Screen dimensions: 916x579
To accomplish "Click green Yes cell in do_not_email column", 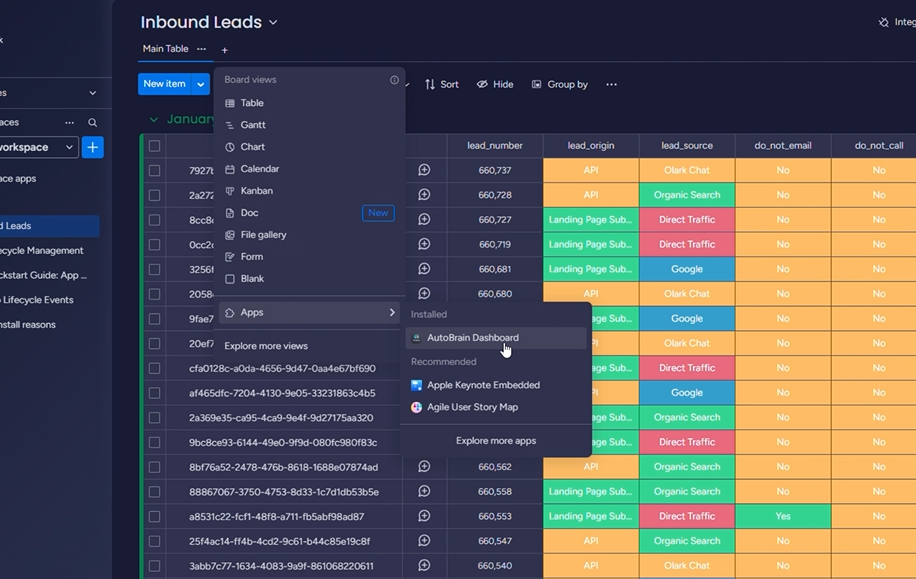I will (x=782, y=517).
